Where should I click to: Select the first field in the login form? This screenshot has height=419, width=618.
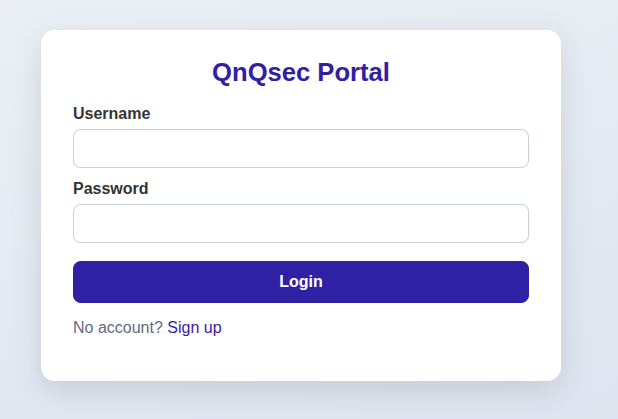(300, 148)
